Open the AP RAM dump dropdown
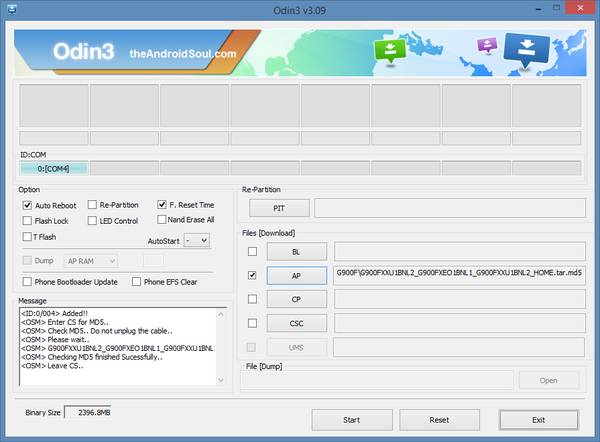The width and height of the screenshot is (600, 442). [x=91, y=261]
